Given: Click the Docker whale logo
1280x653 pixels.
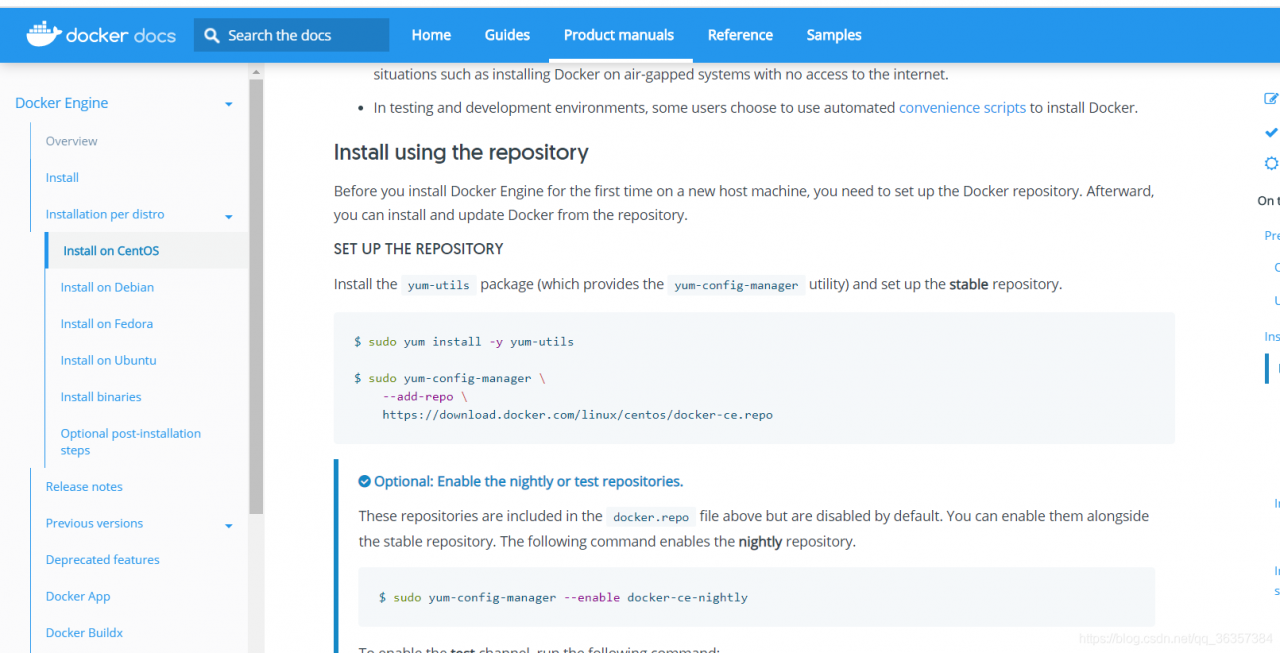Looking at the screenshot, I should point(43,35).
